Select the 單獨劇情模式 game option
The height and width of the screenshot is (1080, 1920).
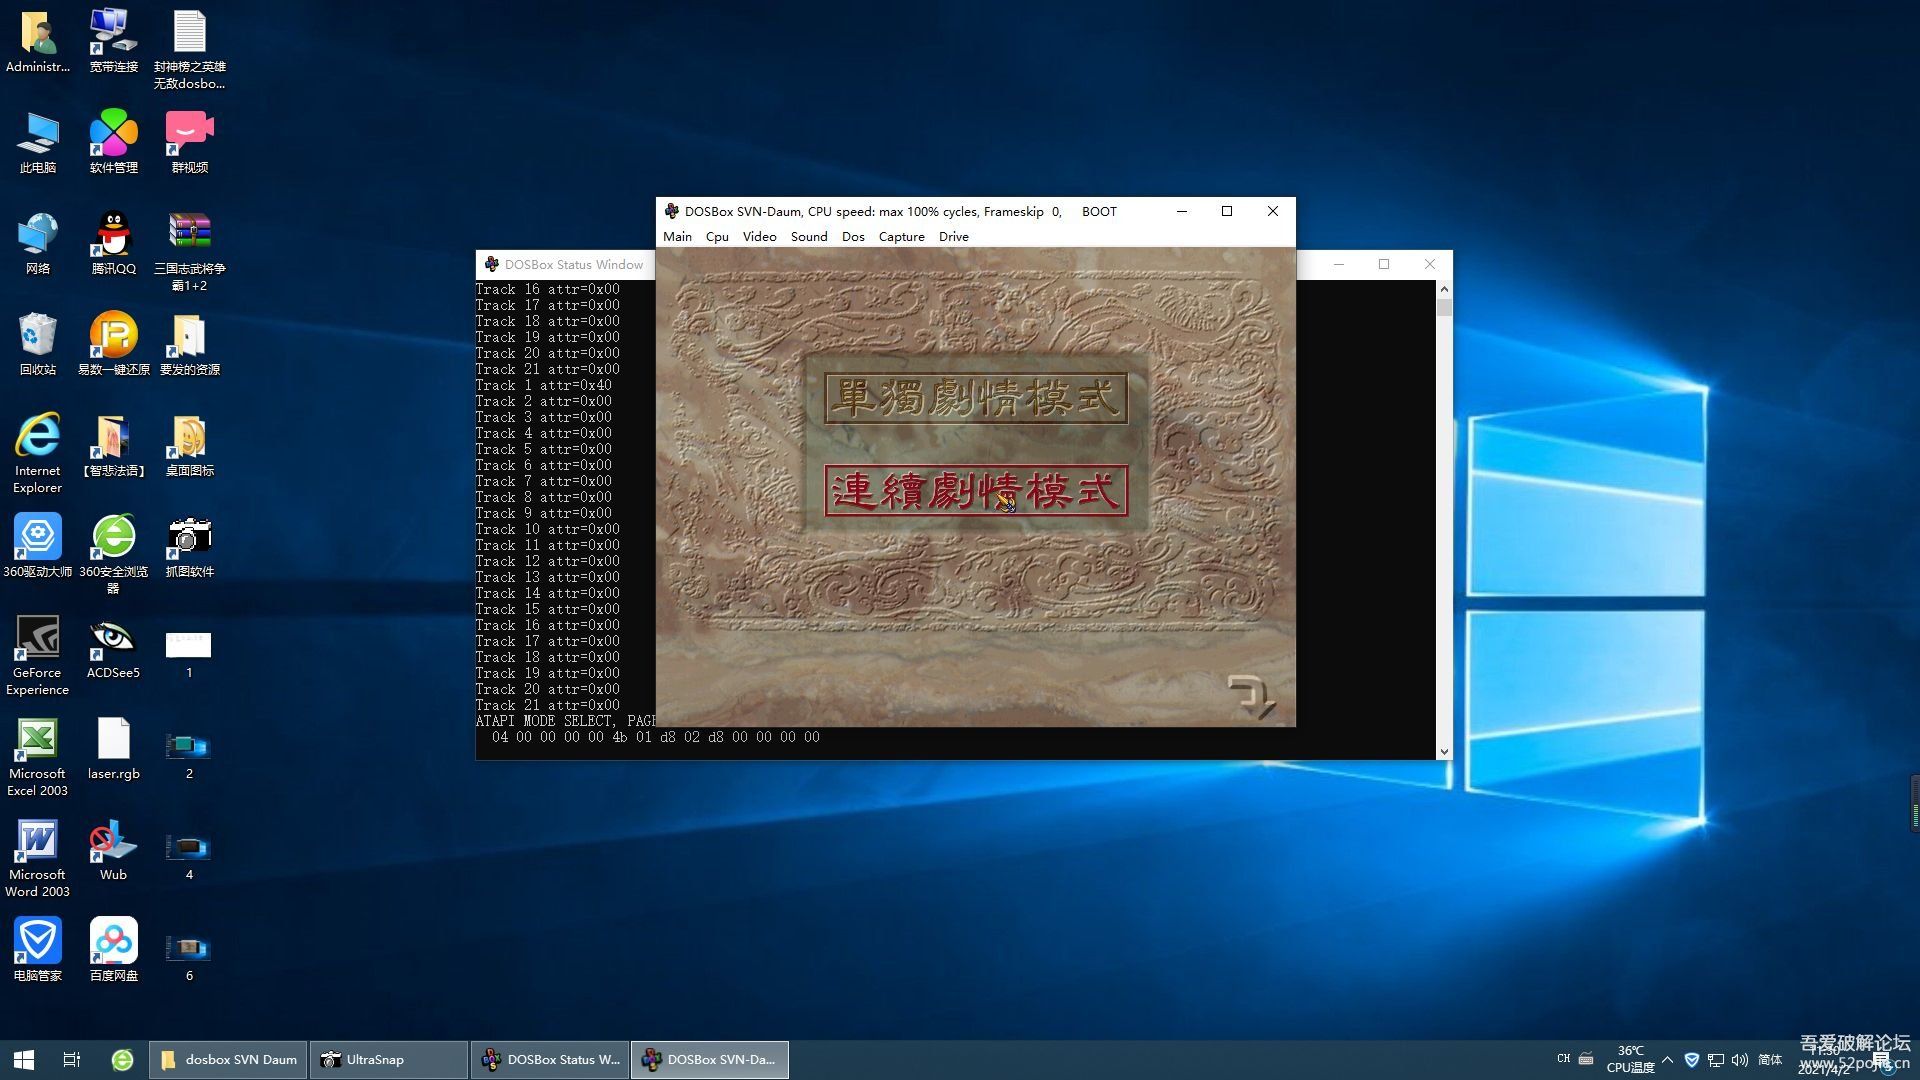(x=975, y=398)
